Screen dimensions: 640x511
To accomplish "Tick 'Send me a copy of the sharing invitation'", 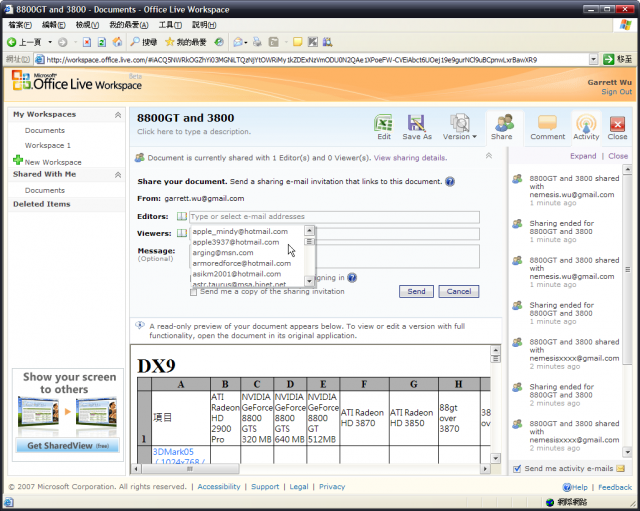I will [193, 292].
